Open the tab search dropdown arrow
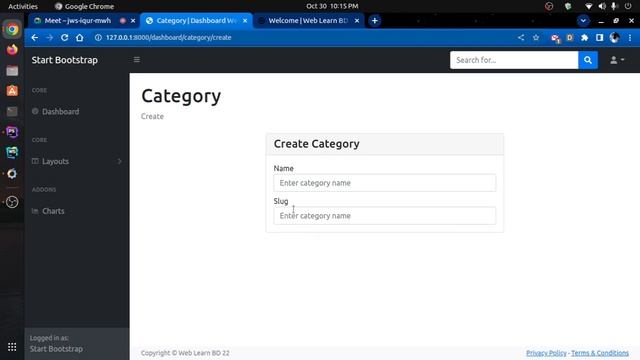 pyautogui.click(x=583, y=20)
